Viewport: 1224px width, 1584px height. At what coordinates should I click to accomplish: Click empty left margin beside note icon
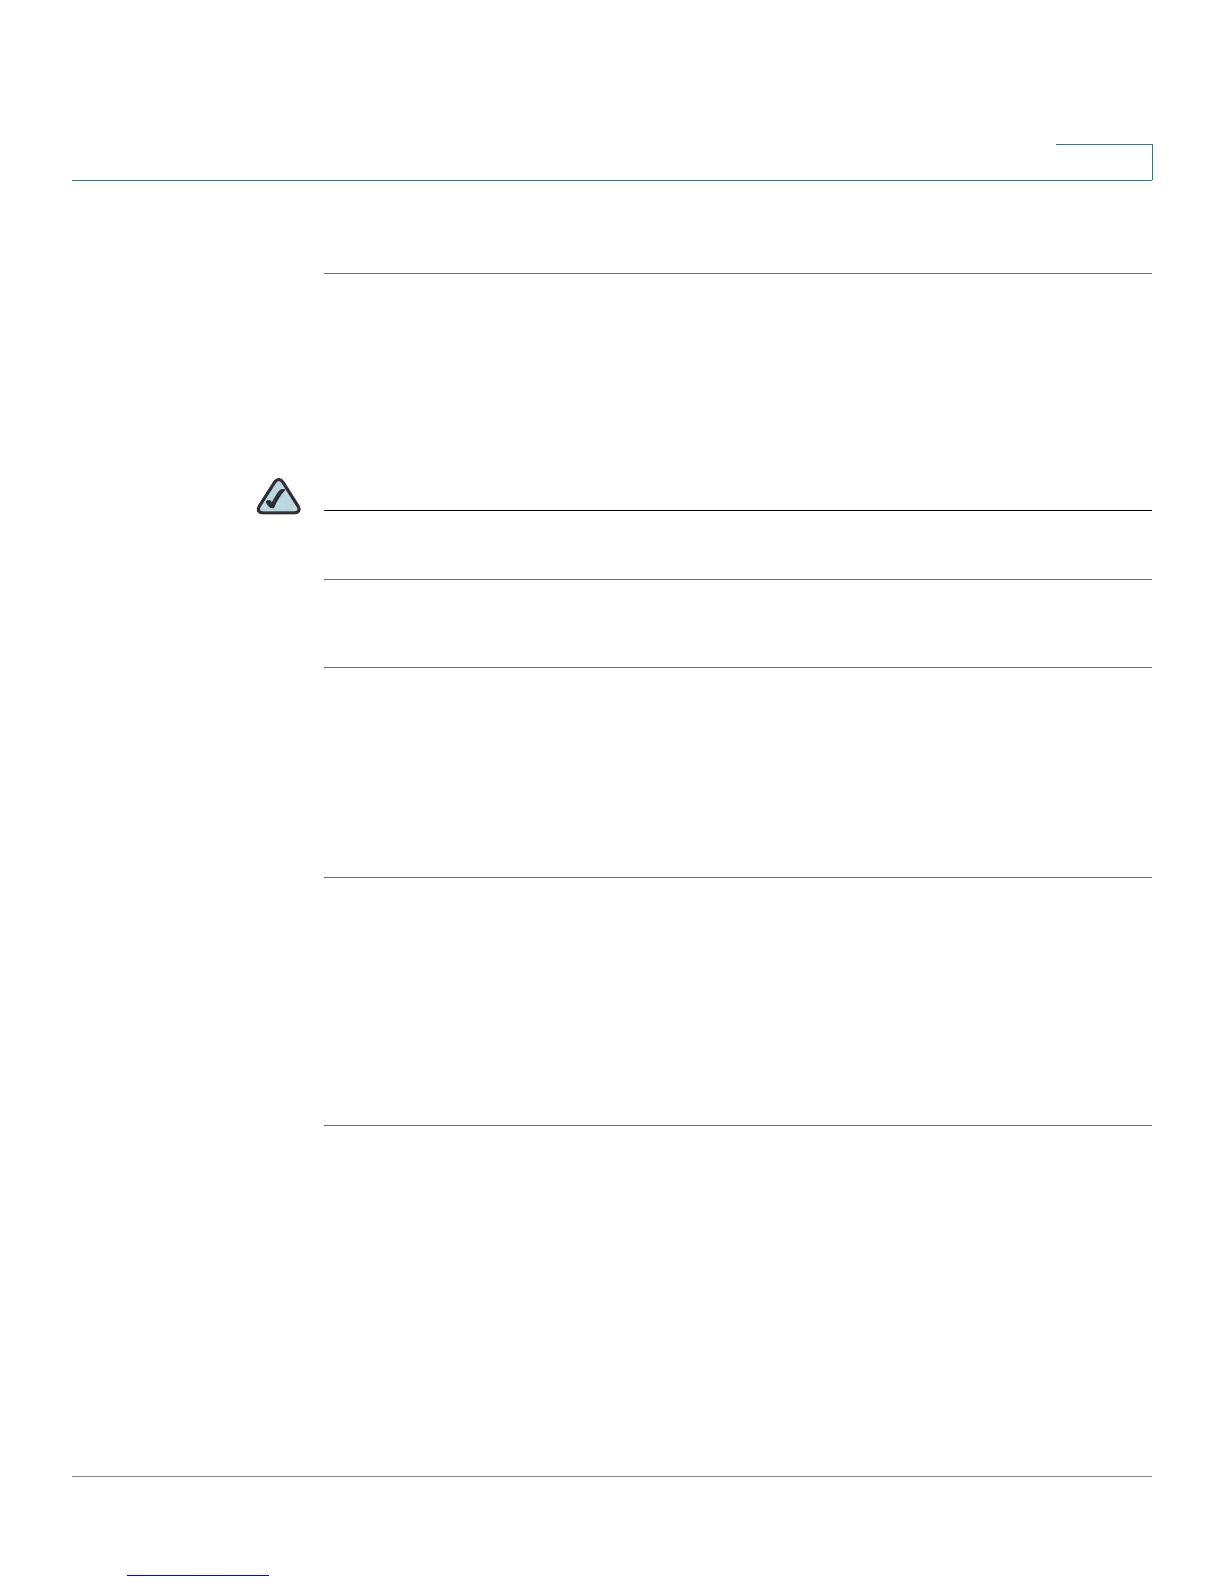pos(160,497)
